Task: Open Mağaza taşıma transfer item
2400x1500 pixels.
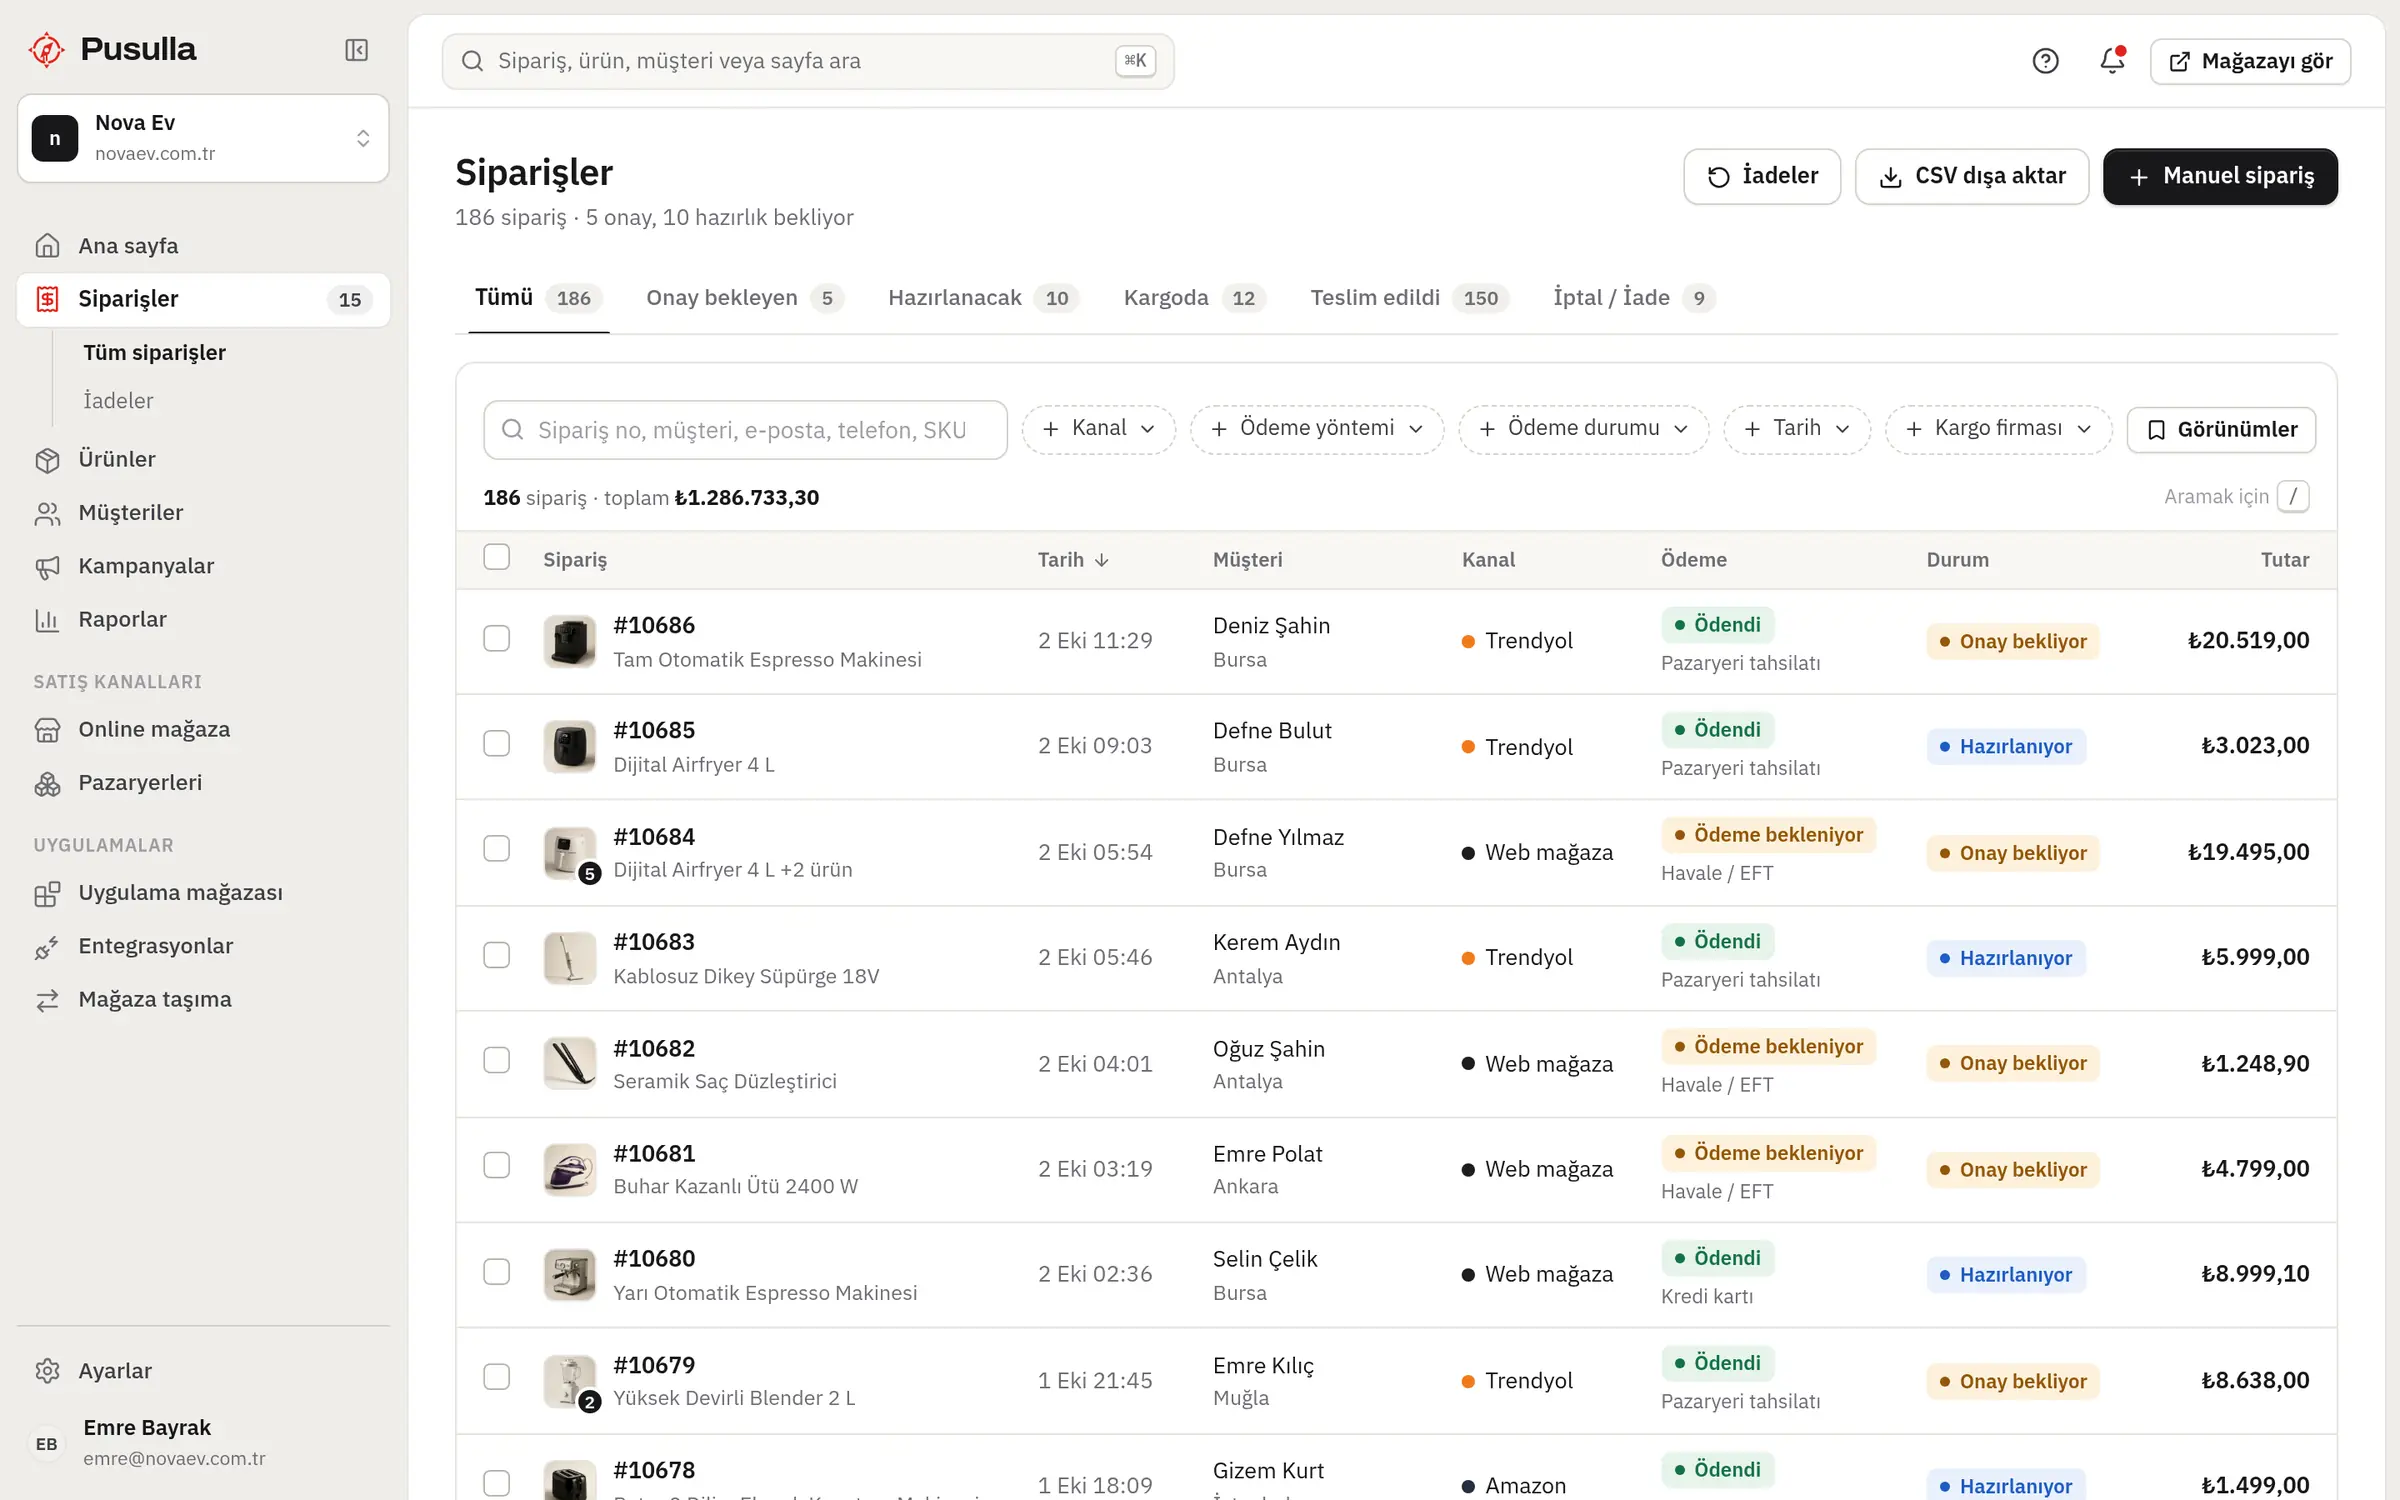Action: (x=203, y=999)
